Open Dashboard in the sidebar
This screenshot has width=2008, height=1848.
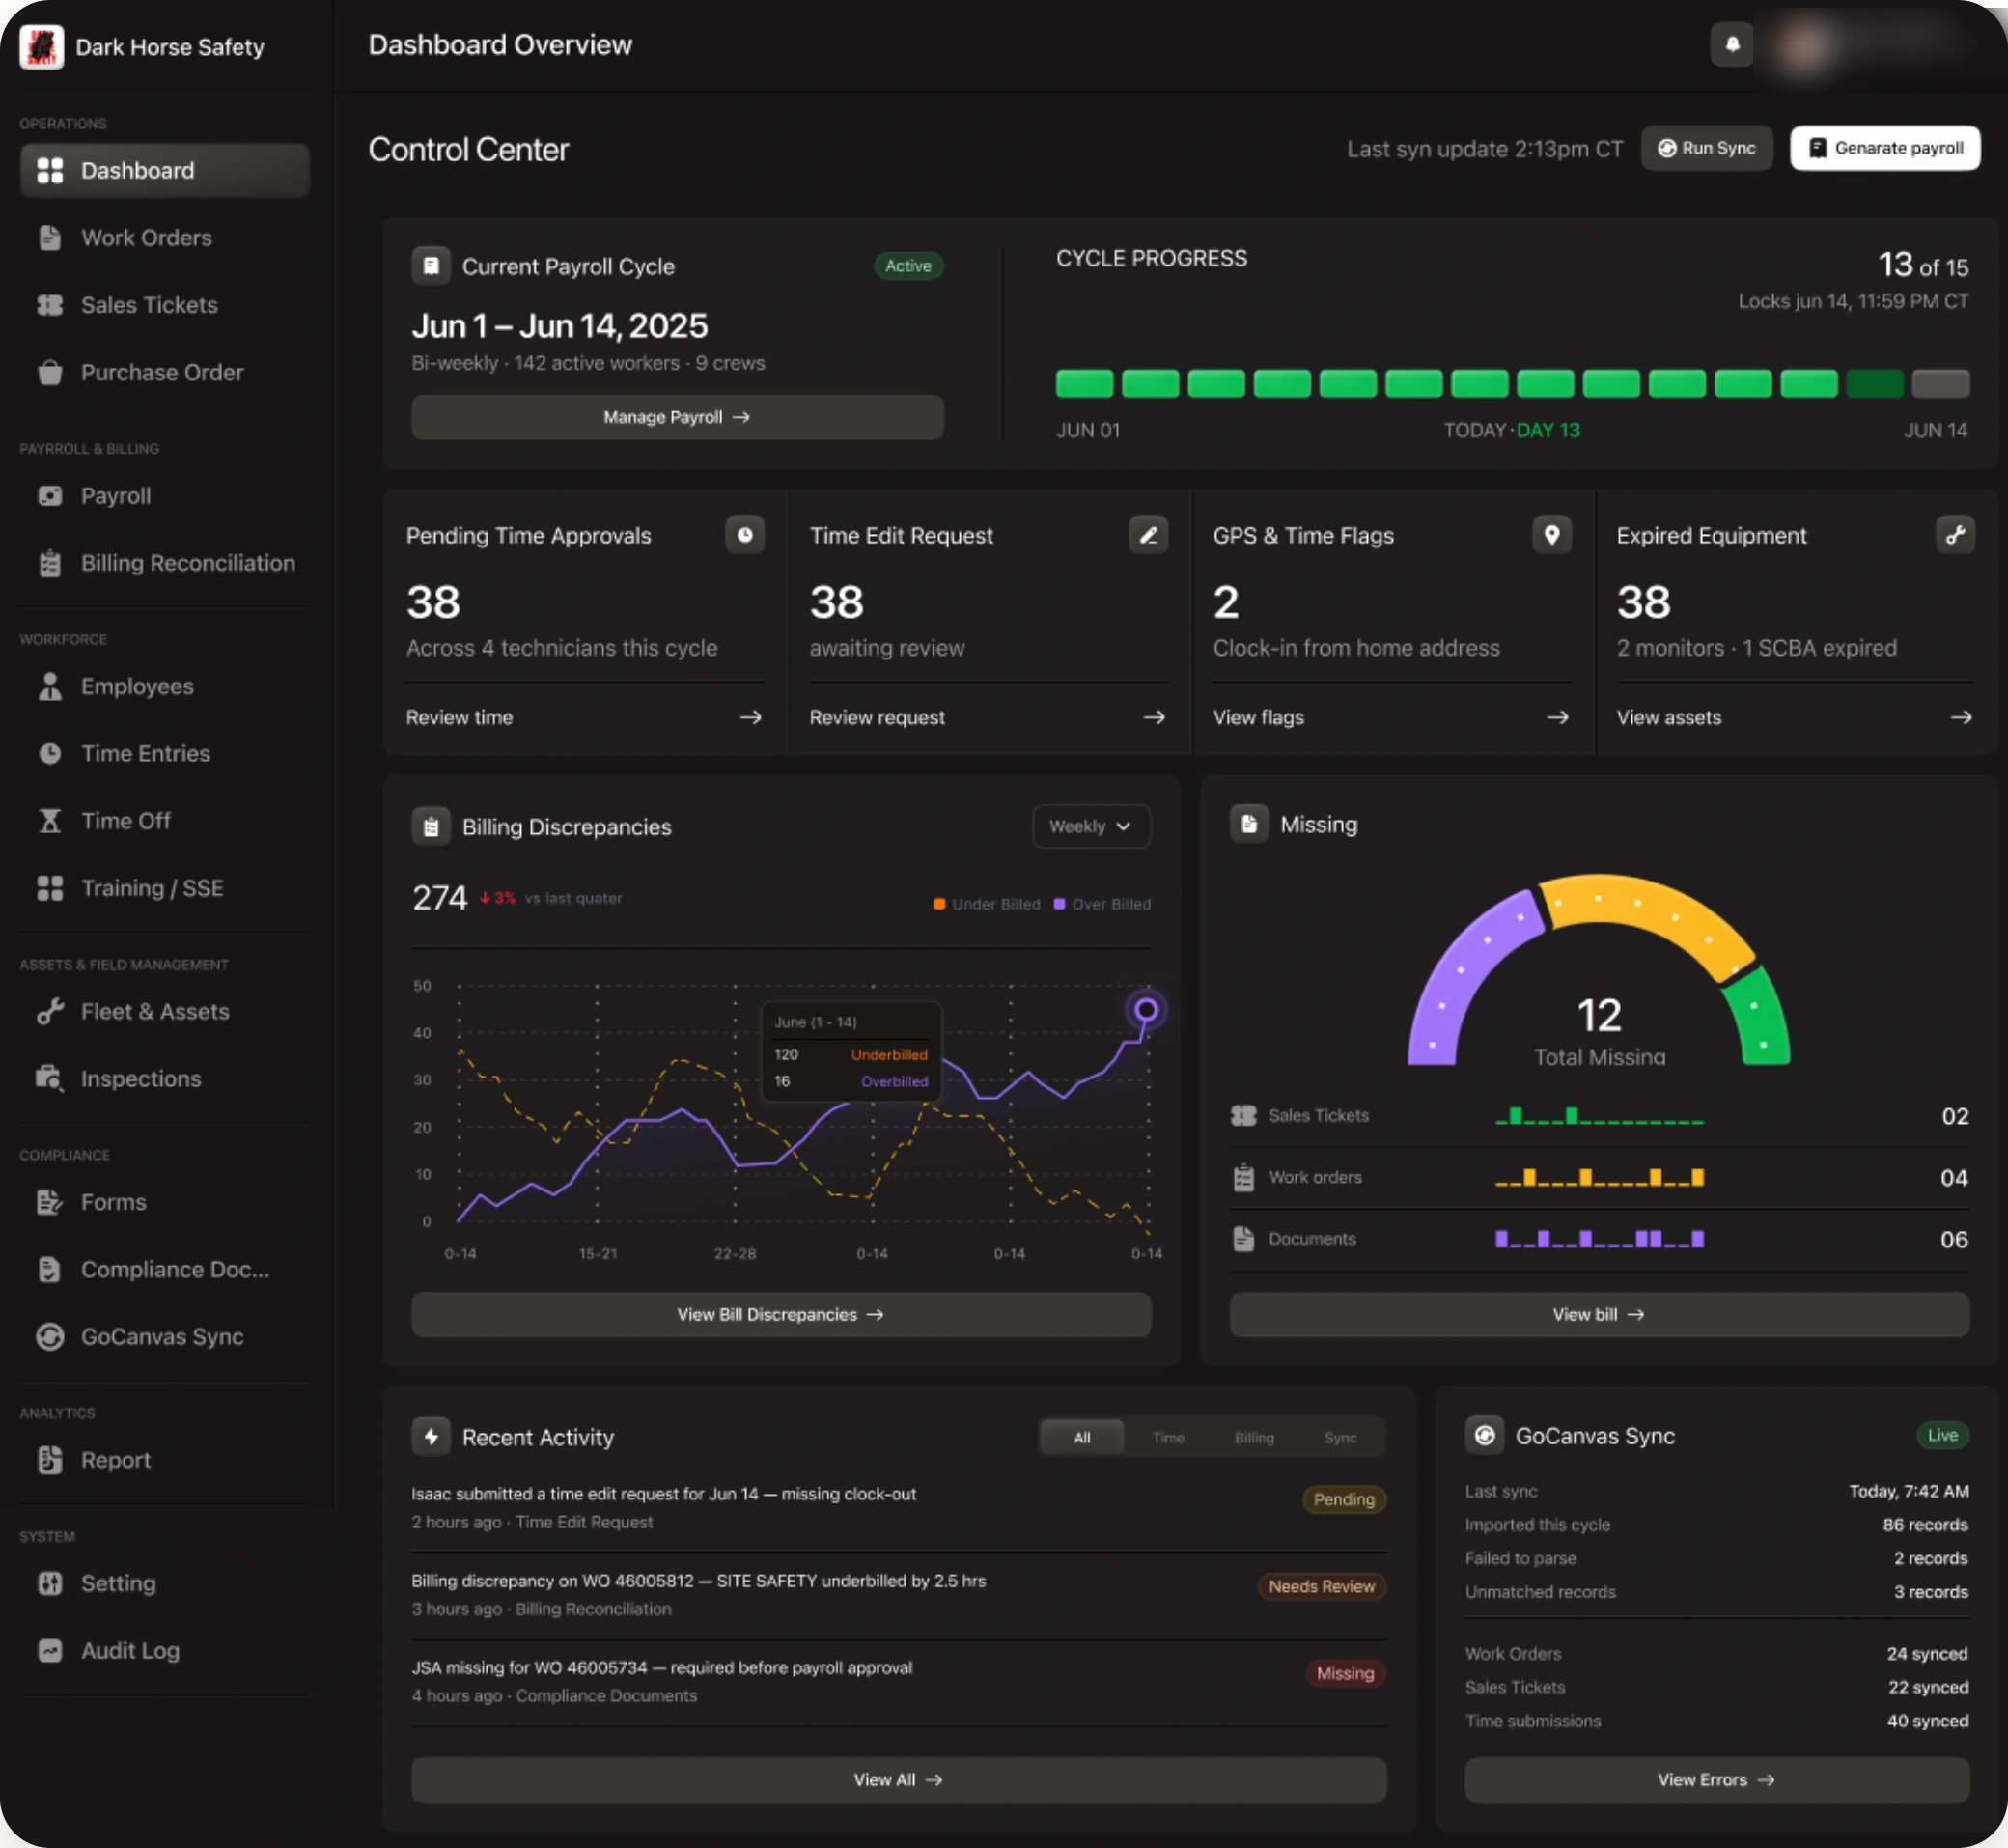click(x=165, y=171)
